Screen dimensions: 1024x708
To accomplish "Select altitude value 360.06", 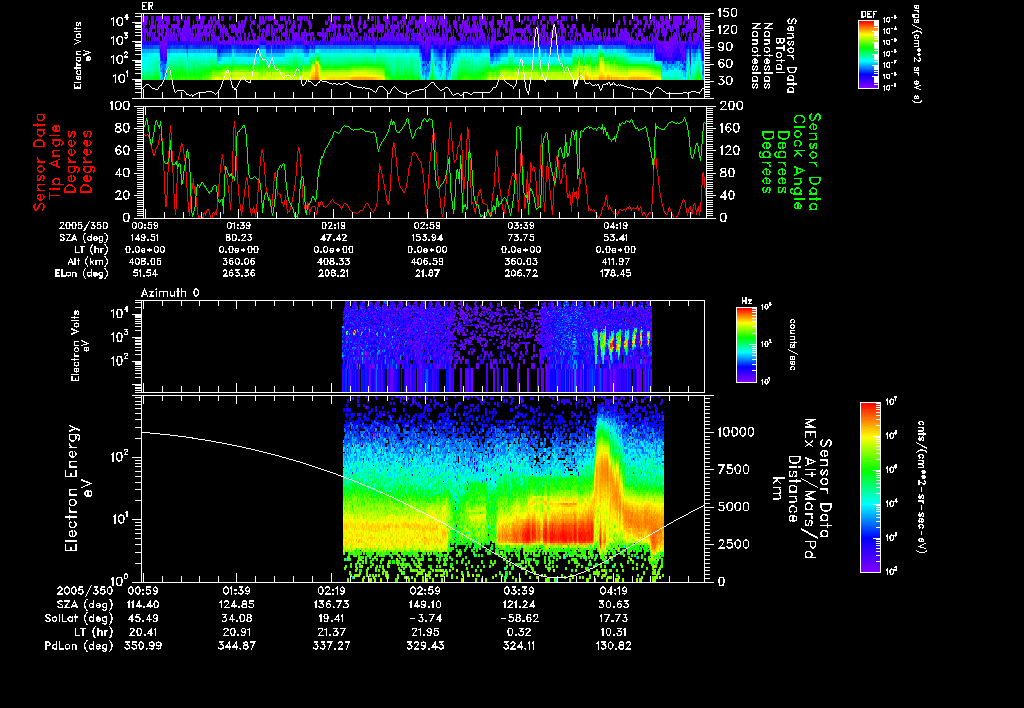I will tap(238, 261).
